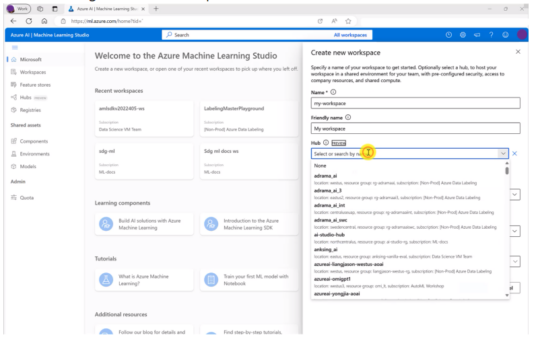The image size is (540, 360).
Task: Select hub adrama_ai_3
Action: 408,194
